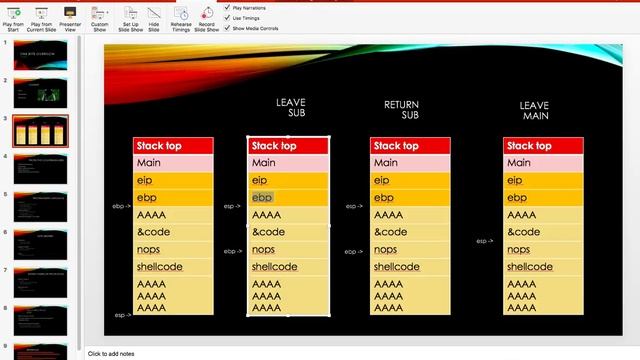Click the LEAVE MAIN heading text
This screenshot has height=360, width=640.
click(534, 111)
